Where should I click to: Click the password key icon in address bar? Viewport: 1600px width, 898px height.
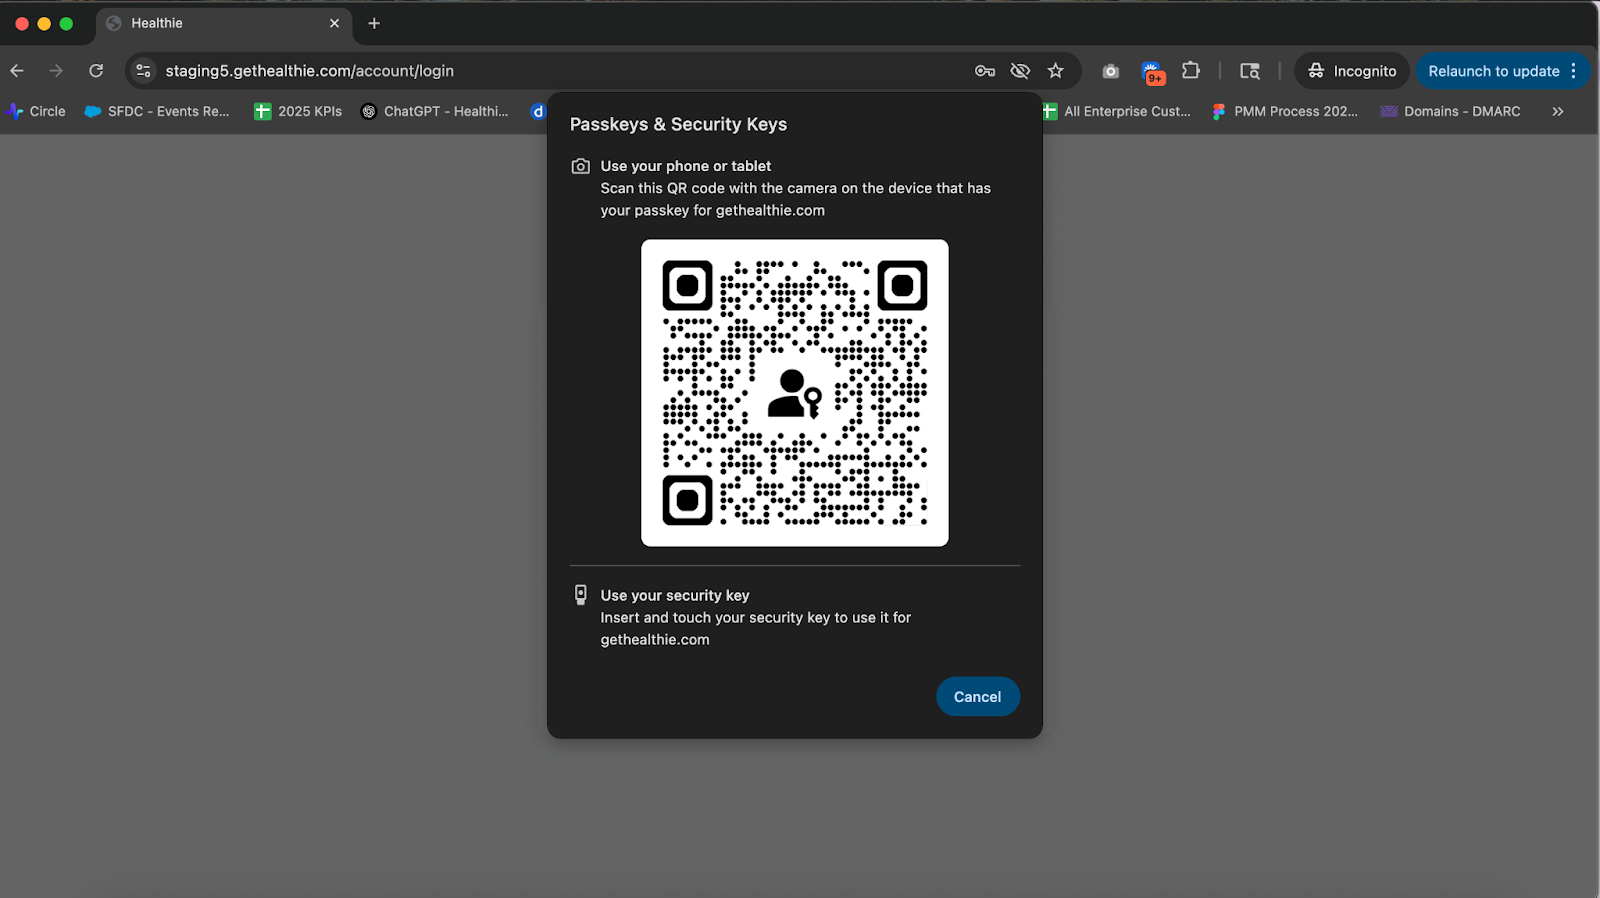[985, 71]
